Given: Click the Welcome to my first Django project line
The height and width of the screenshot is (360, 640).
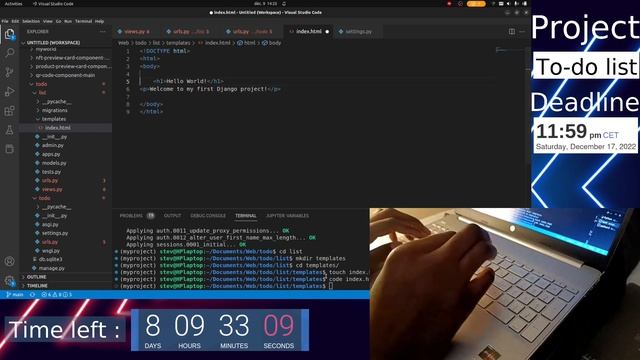Looking at the screenshot, I should pyautogui.click(x=210, y=89).
